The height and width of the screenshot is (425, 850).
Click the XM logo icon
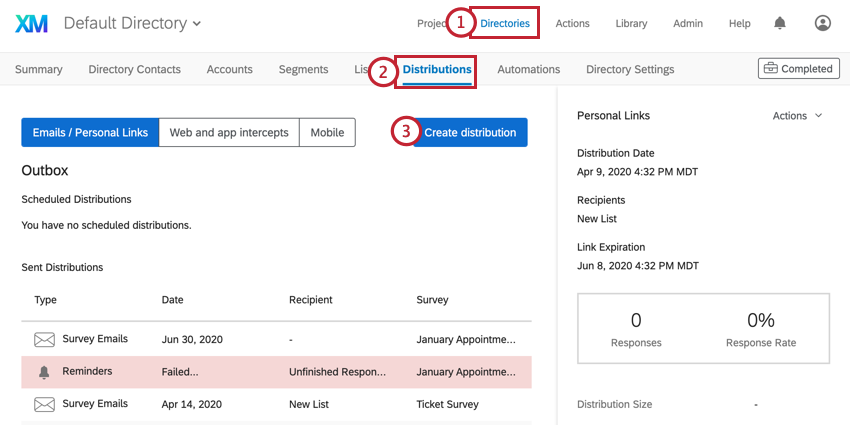[31, 23]
